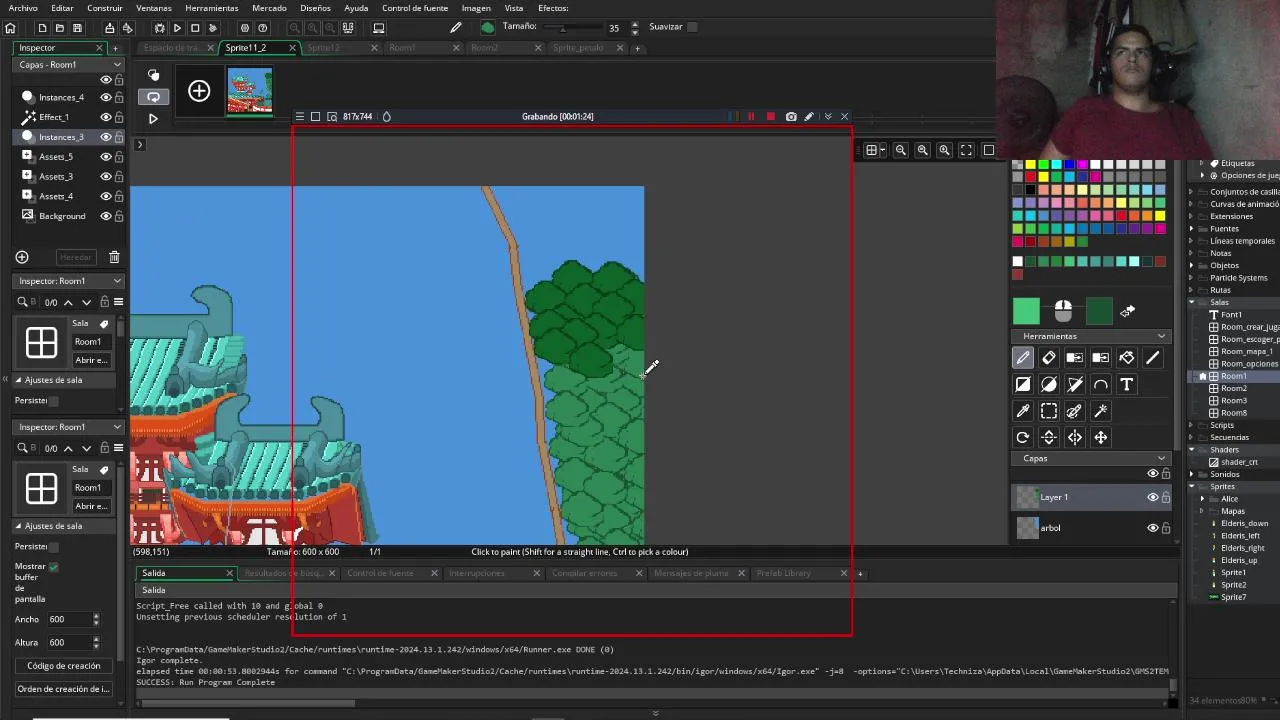Click the Debug bug icon in toolbar
Viewport: 1280px width, 720px height.
(x=159, y=28)
